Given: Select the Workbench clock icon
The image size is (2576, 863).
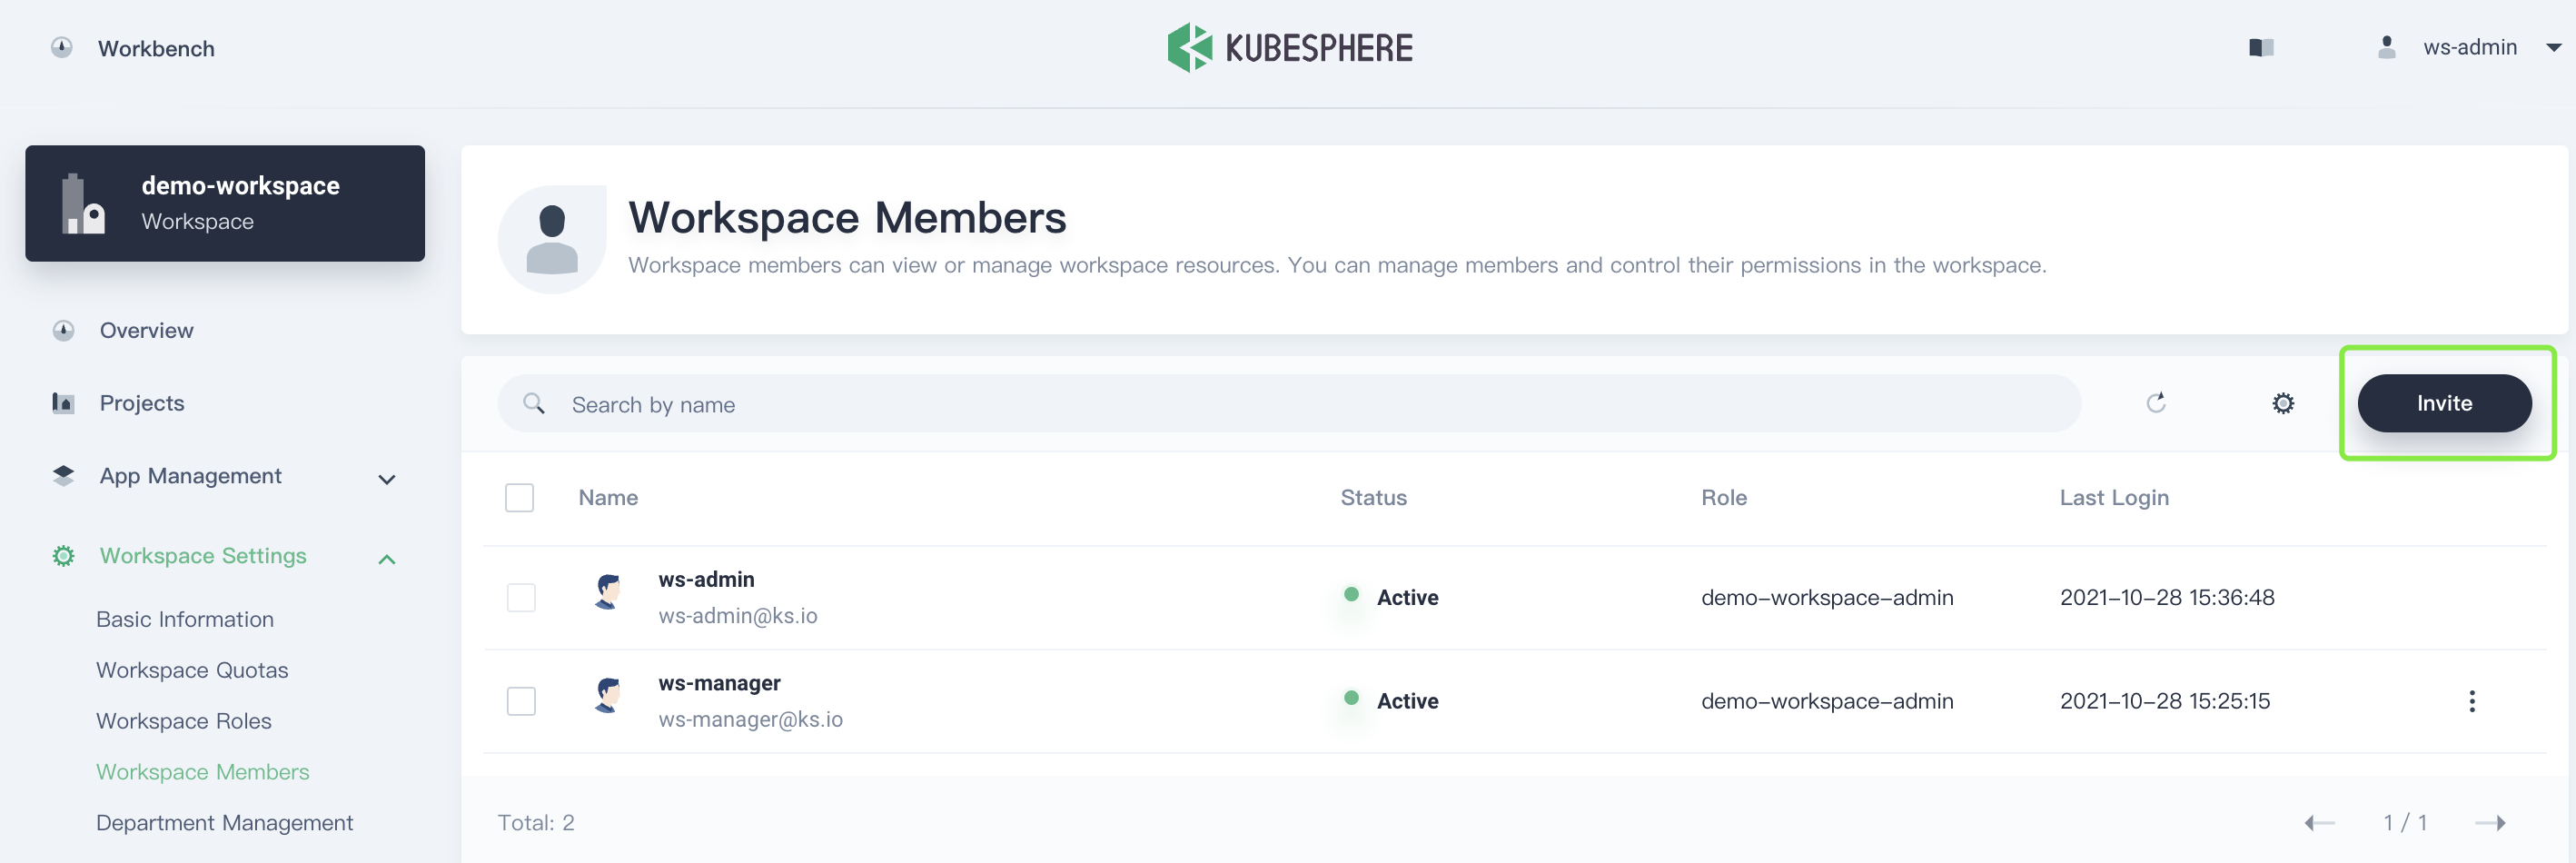Looking at the screenshot, I should point(62,47).
